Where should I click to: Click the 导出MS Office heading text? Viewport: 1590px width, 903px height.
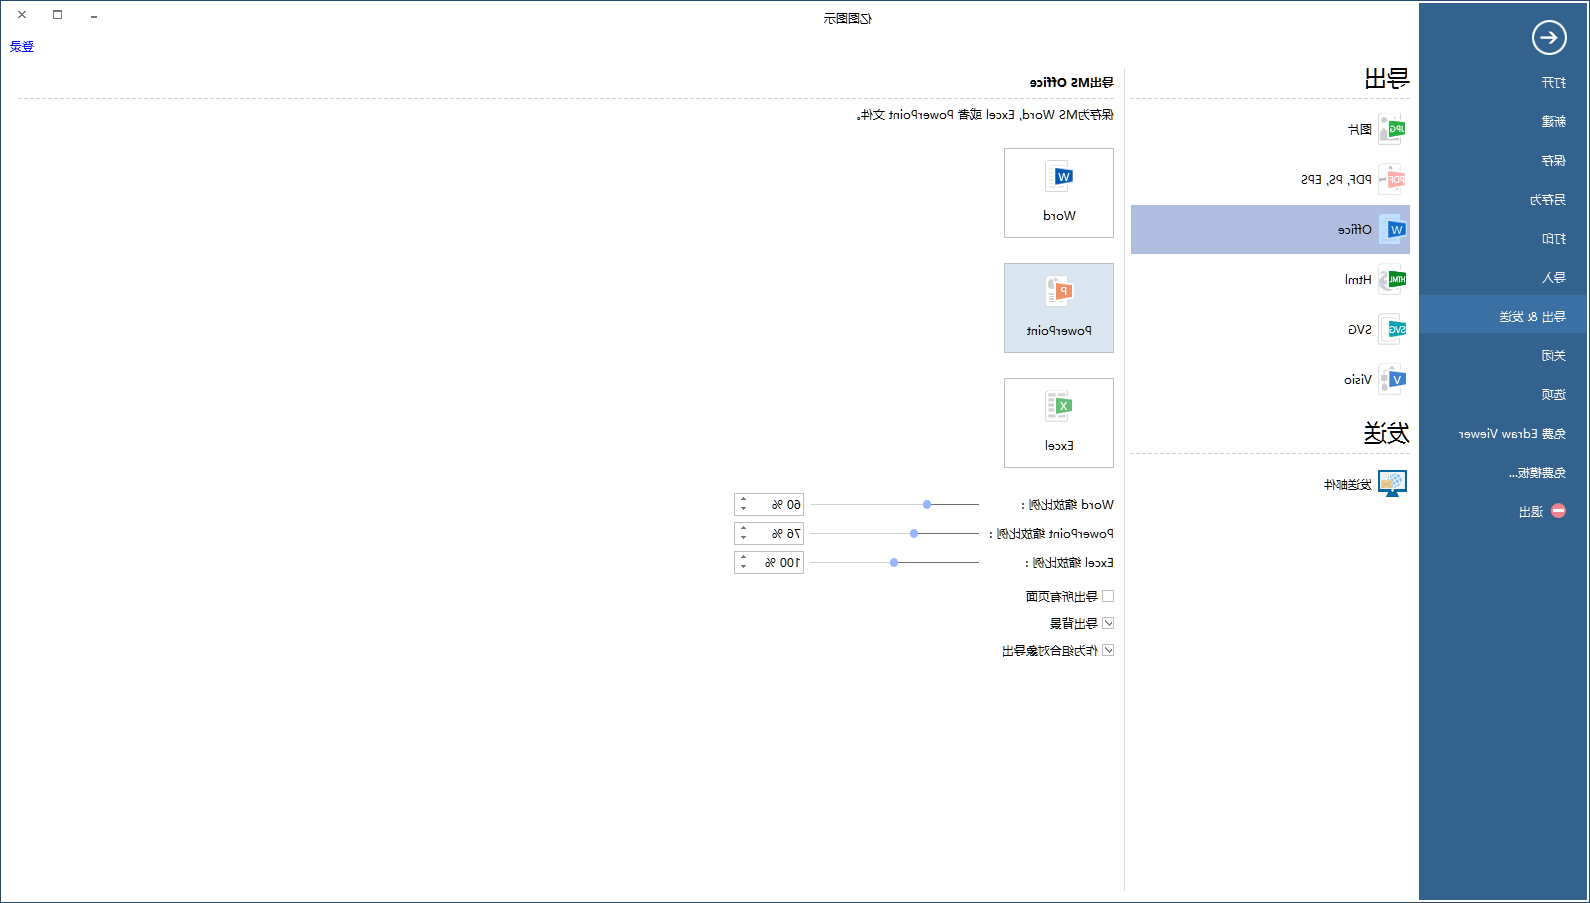(x=1072, y=82)
